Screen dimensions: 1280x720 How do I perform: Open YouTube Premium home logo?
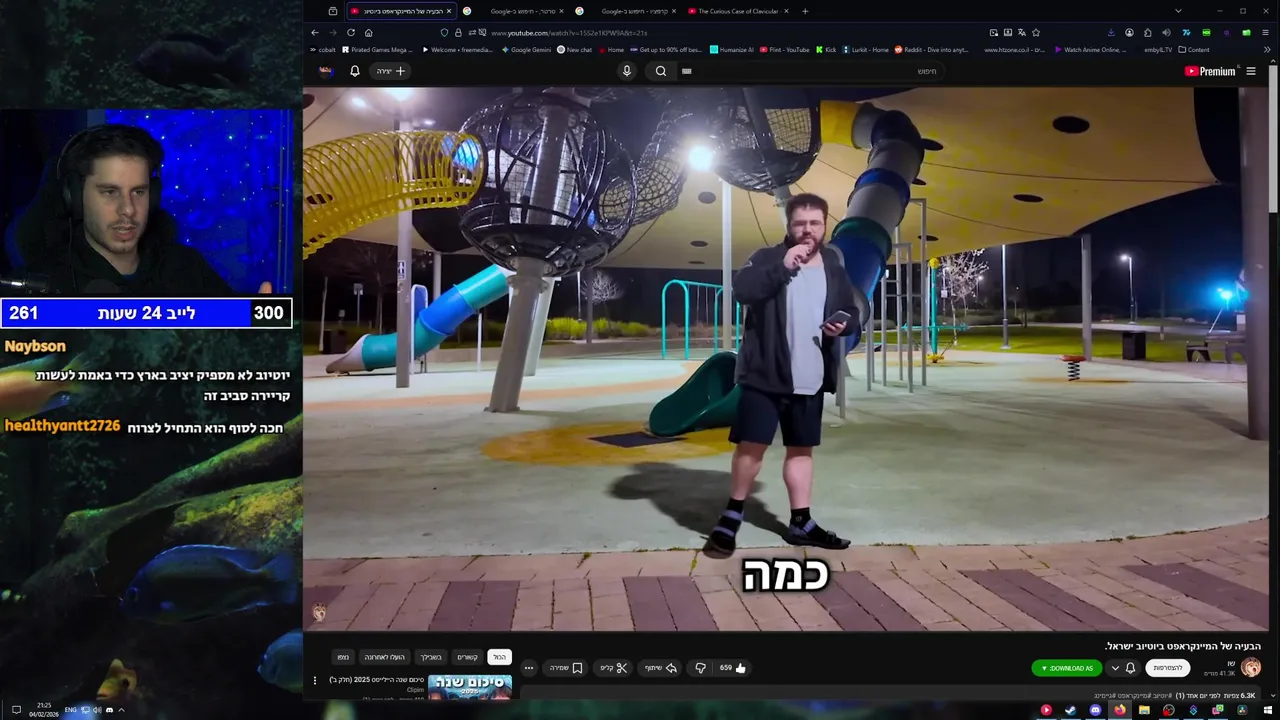1210,71
